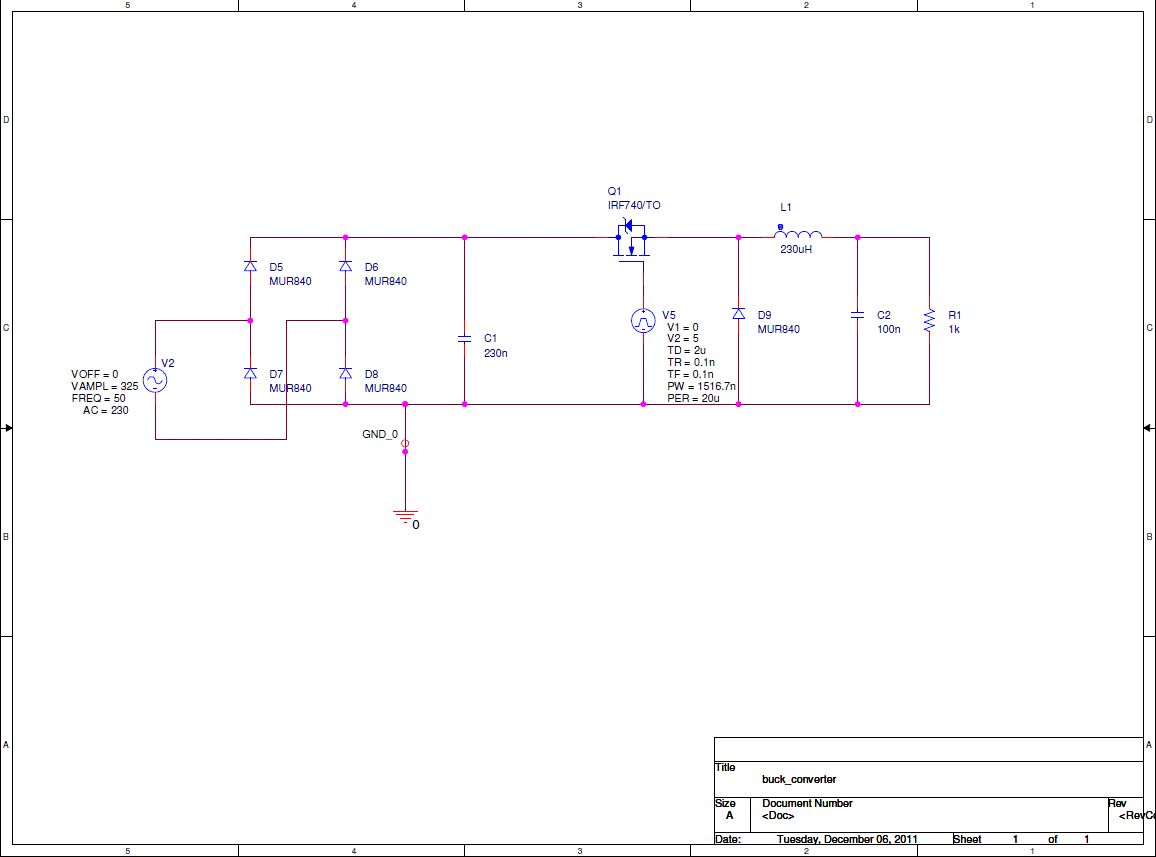Click the Q1 reference designator
1156x857 pixels.
[x=615, y=192]
